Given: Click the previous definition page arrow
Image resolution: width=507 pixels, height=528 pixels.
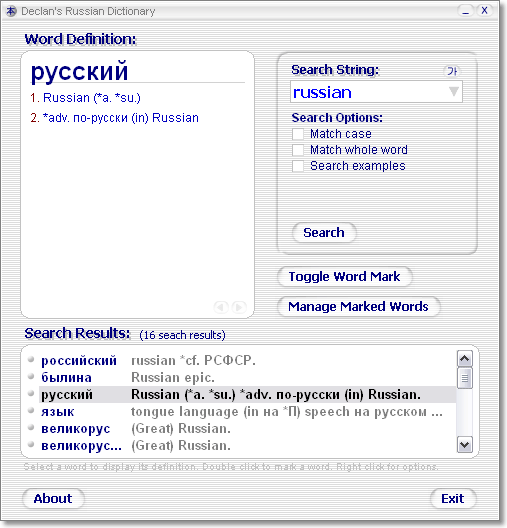Looking at the screenshot, I should point(221,307).
